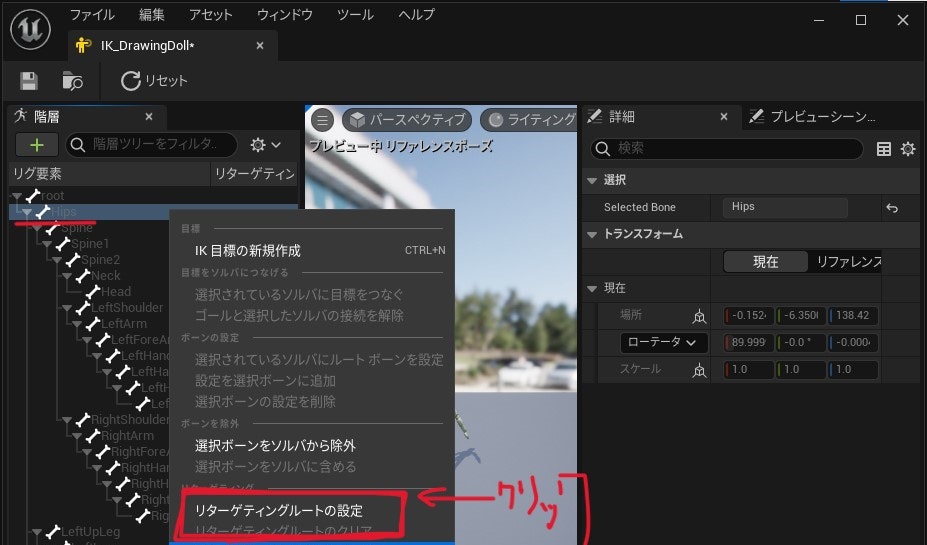
Task: Select the リファレンス transform toggle
Action: click(847, 261)
